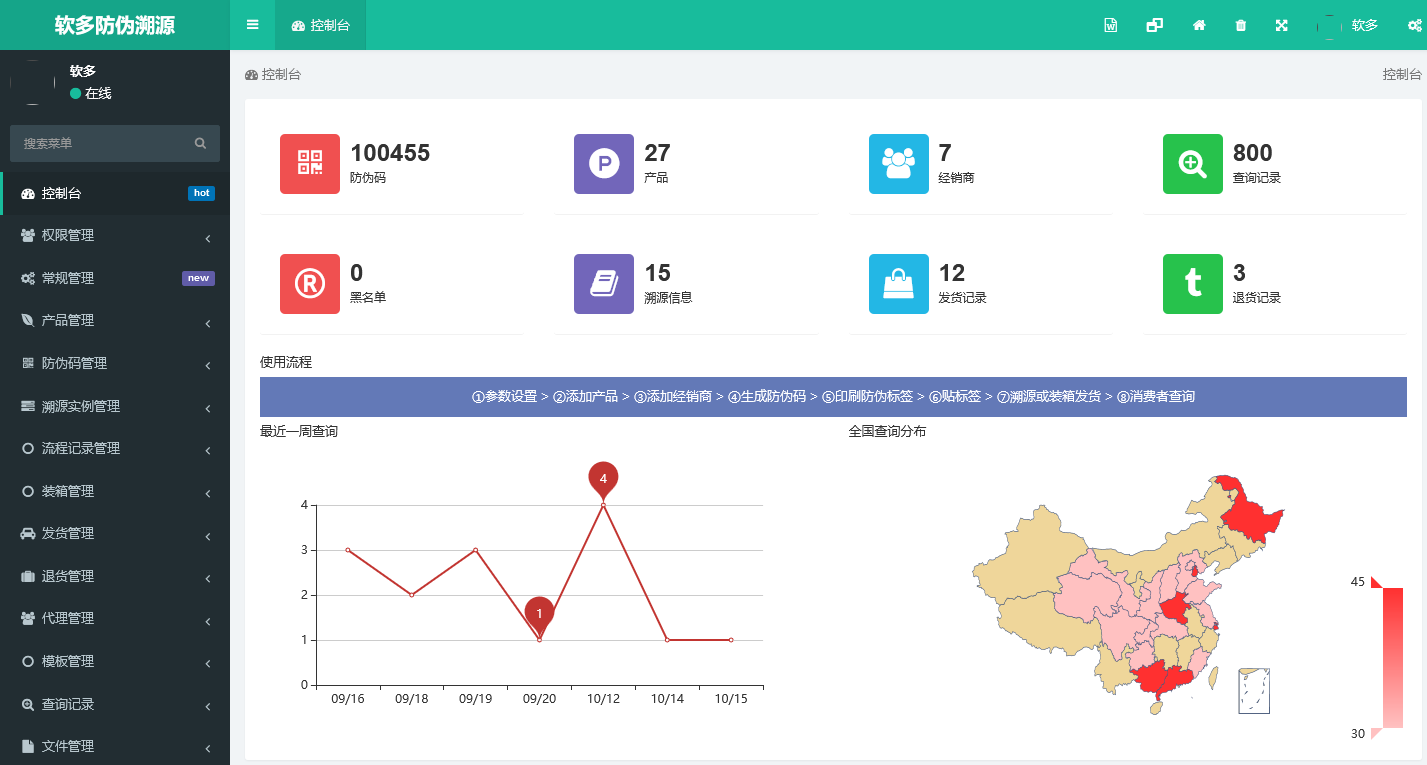Image resolution: width=1427 pixels, height=765 pixels.
Task: Click the green return records icon
Action: (x=1192, y=284)
